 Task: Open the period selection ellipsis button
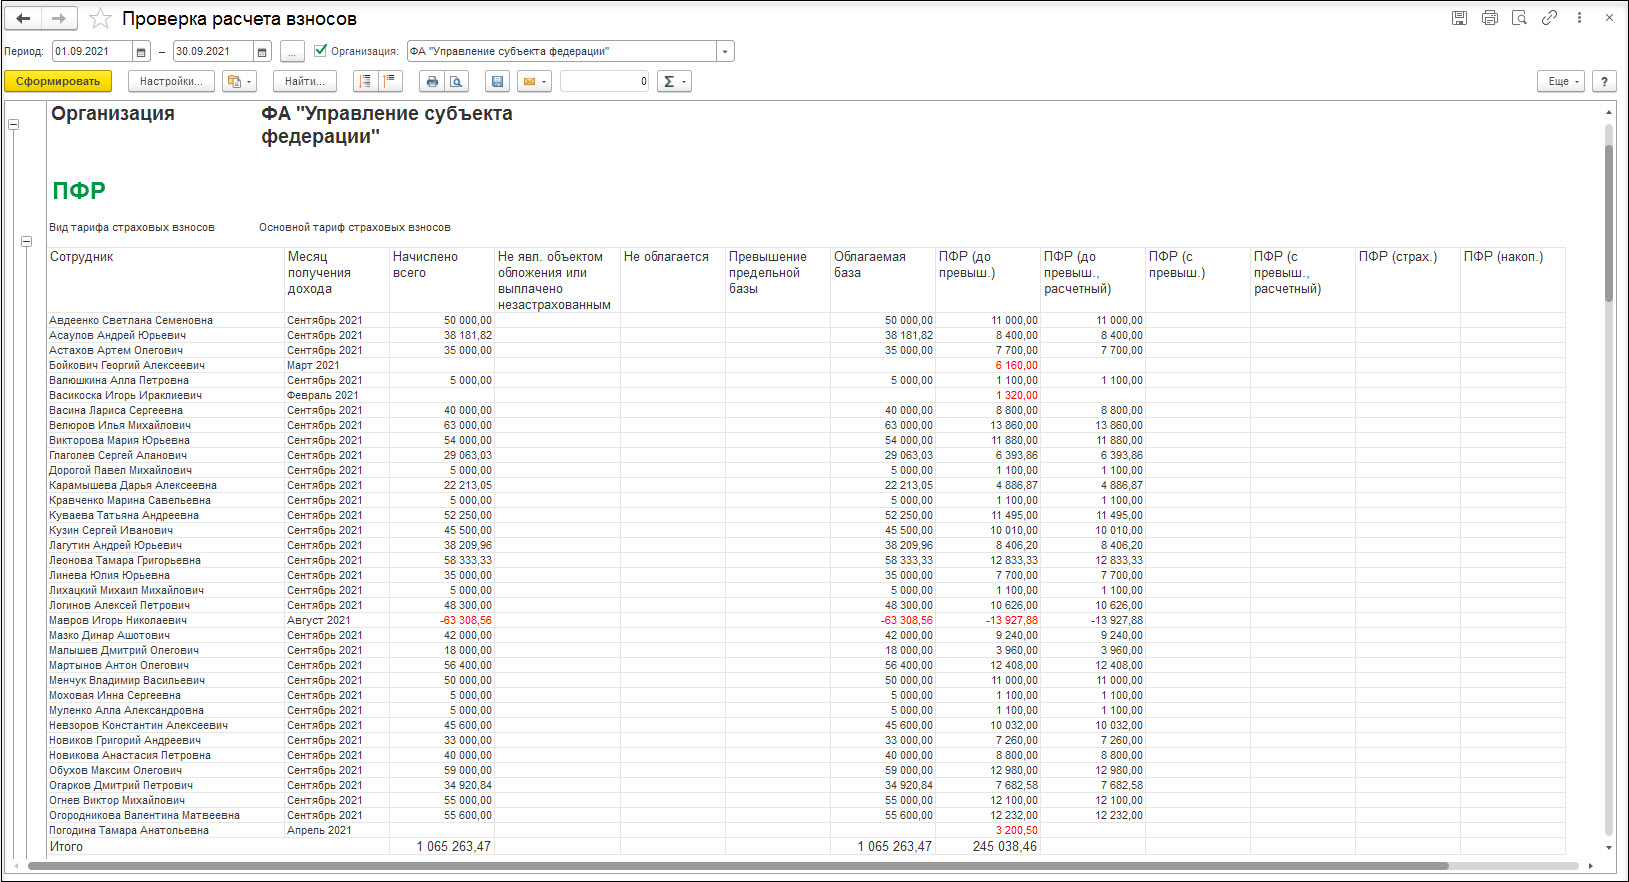tap(292, 52)
